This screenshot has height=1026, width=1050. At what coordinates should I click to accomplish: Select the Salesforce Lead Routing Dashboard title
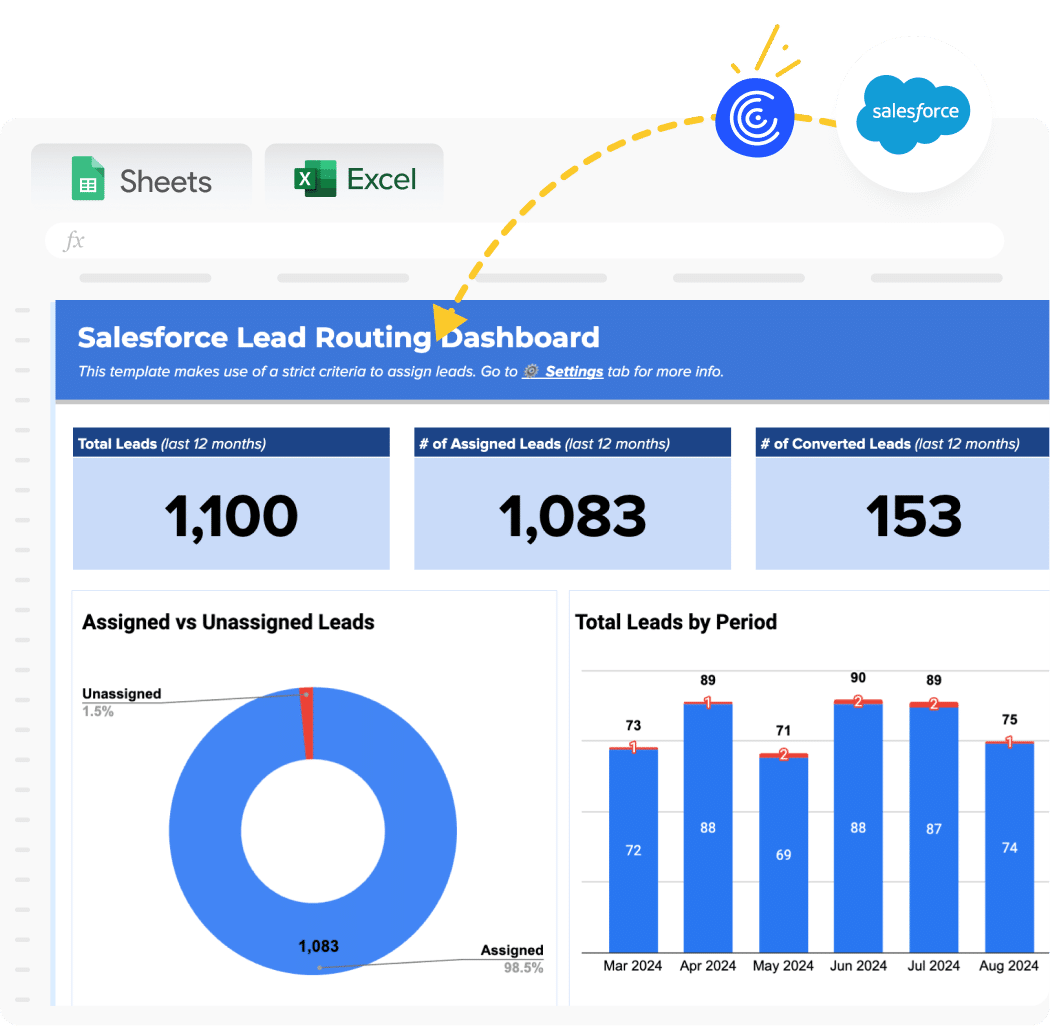coord(338,338)
